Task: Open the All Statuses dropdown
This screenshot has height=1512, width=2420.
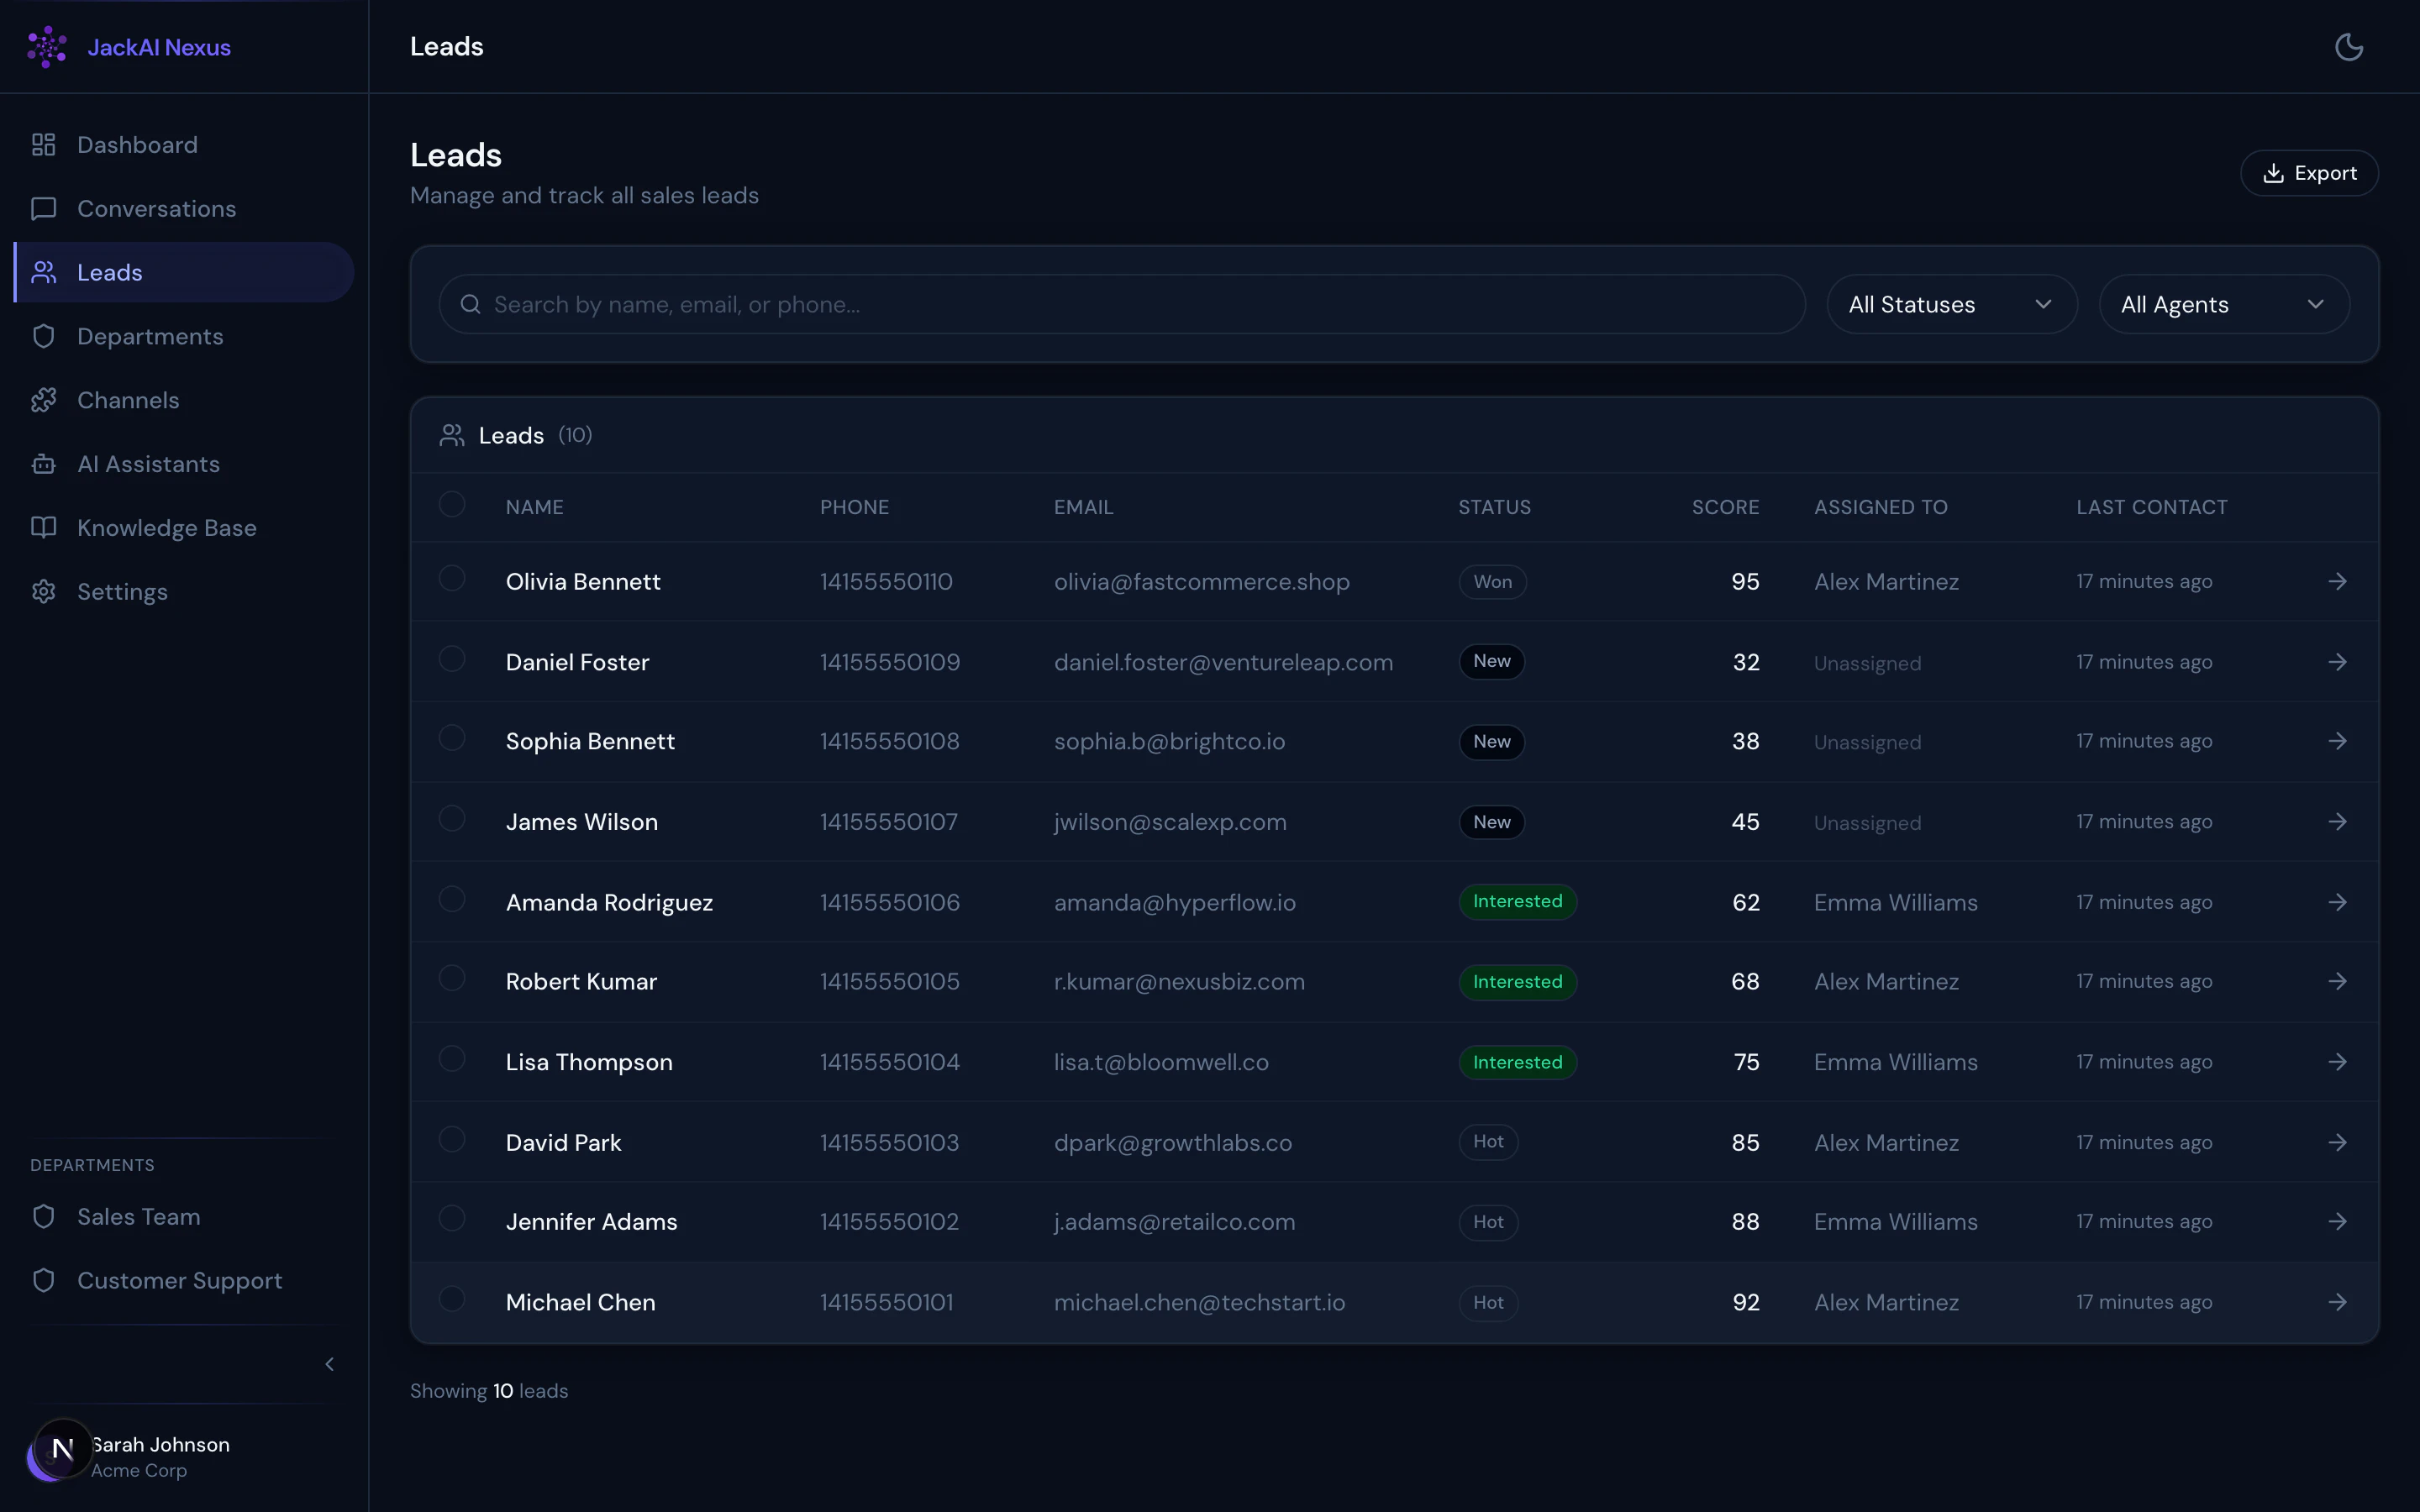Action: coord(1951,305)
